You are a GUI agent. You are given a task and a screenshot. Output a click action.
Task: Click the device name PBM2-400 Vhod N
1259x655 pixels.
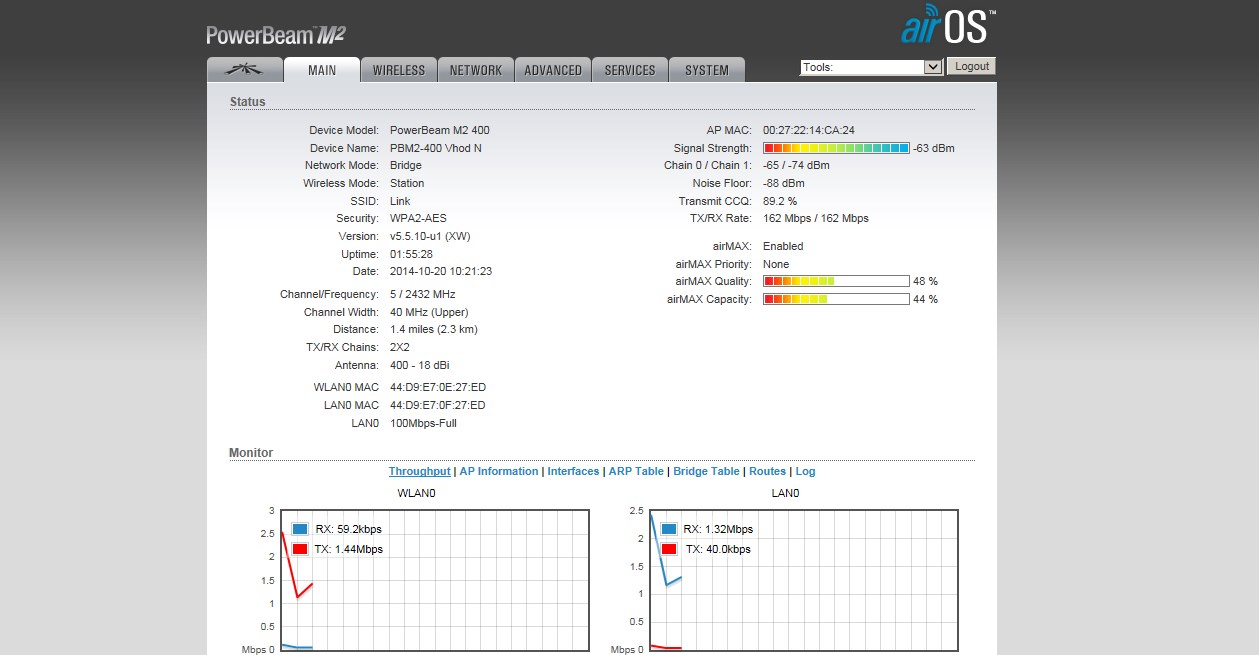point(436,148)
